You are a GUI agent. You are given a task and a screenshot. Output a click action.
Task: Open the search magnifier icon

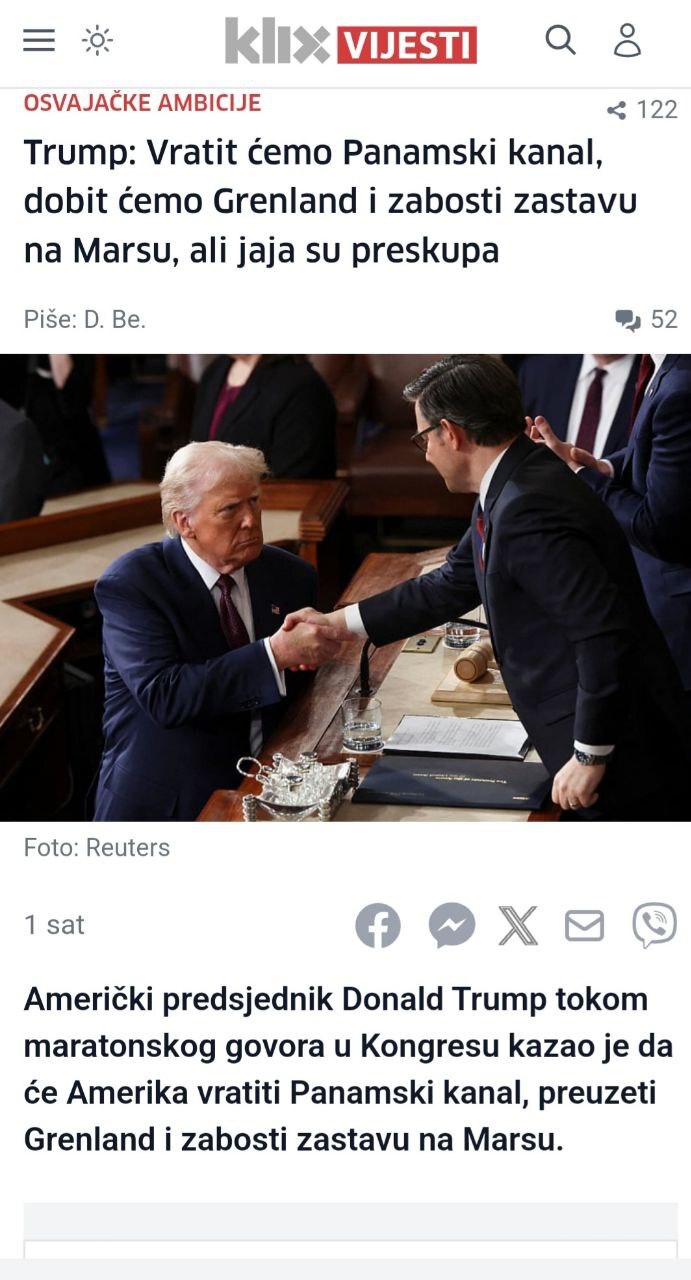[x=560, y=40]
